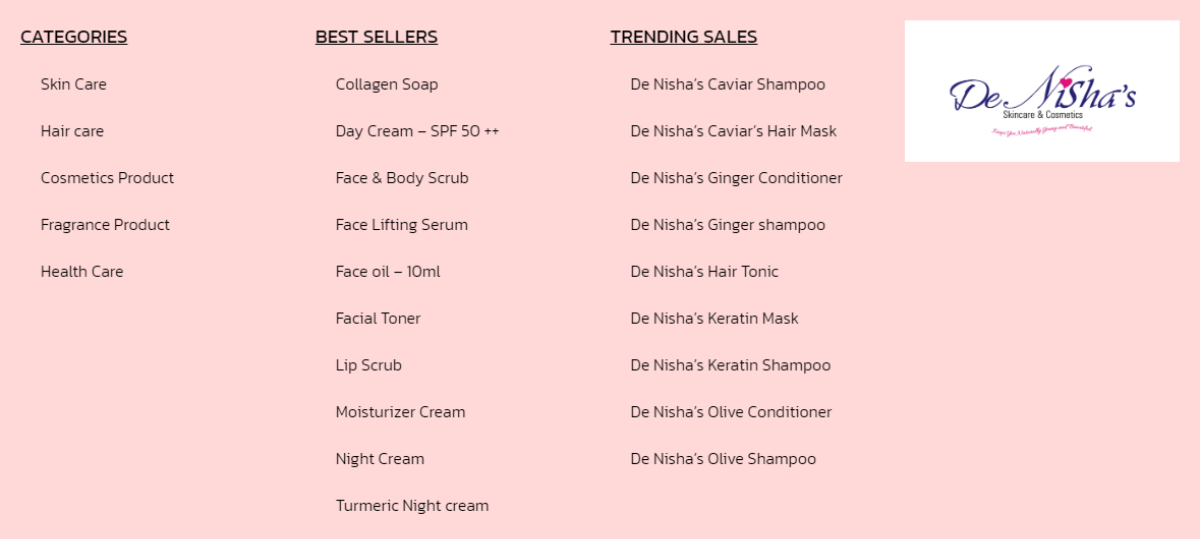Go to Hair care category
1200x539 pixels.
[72, 131]
